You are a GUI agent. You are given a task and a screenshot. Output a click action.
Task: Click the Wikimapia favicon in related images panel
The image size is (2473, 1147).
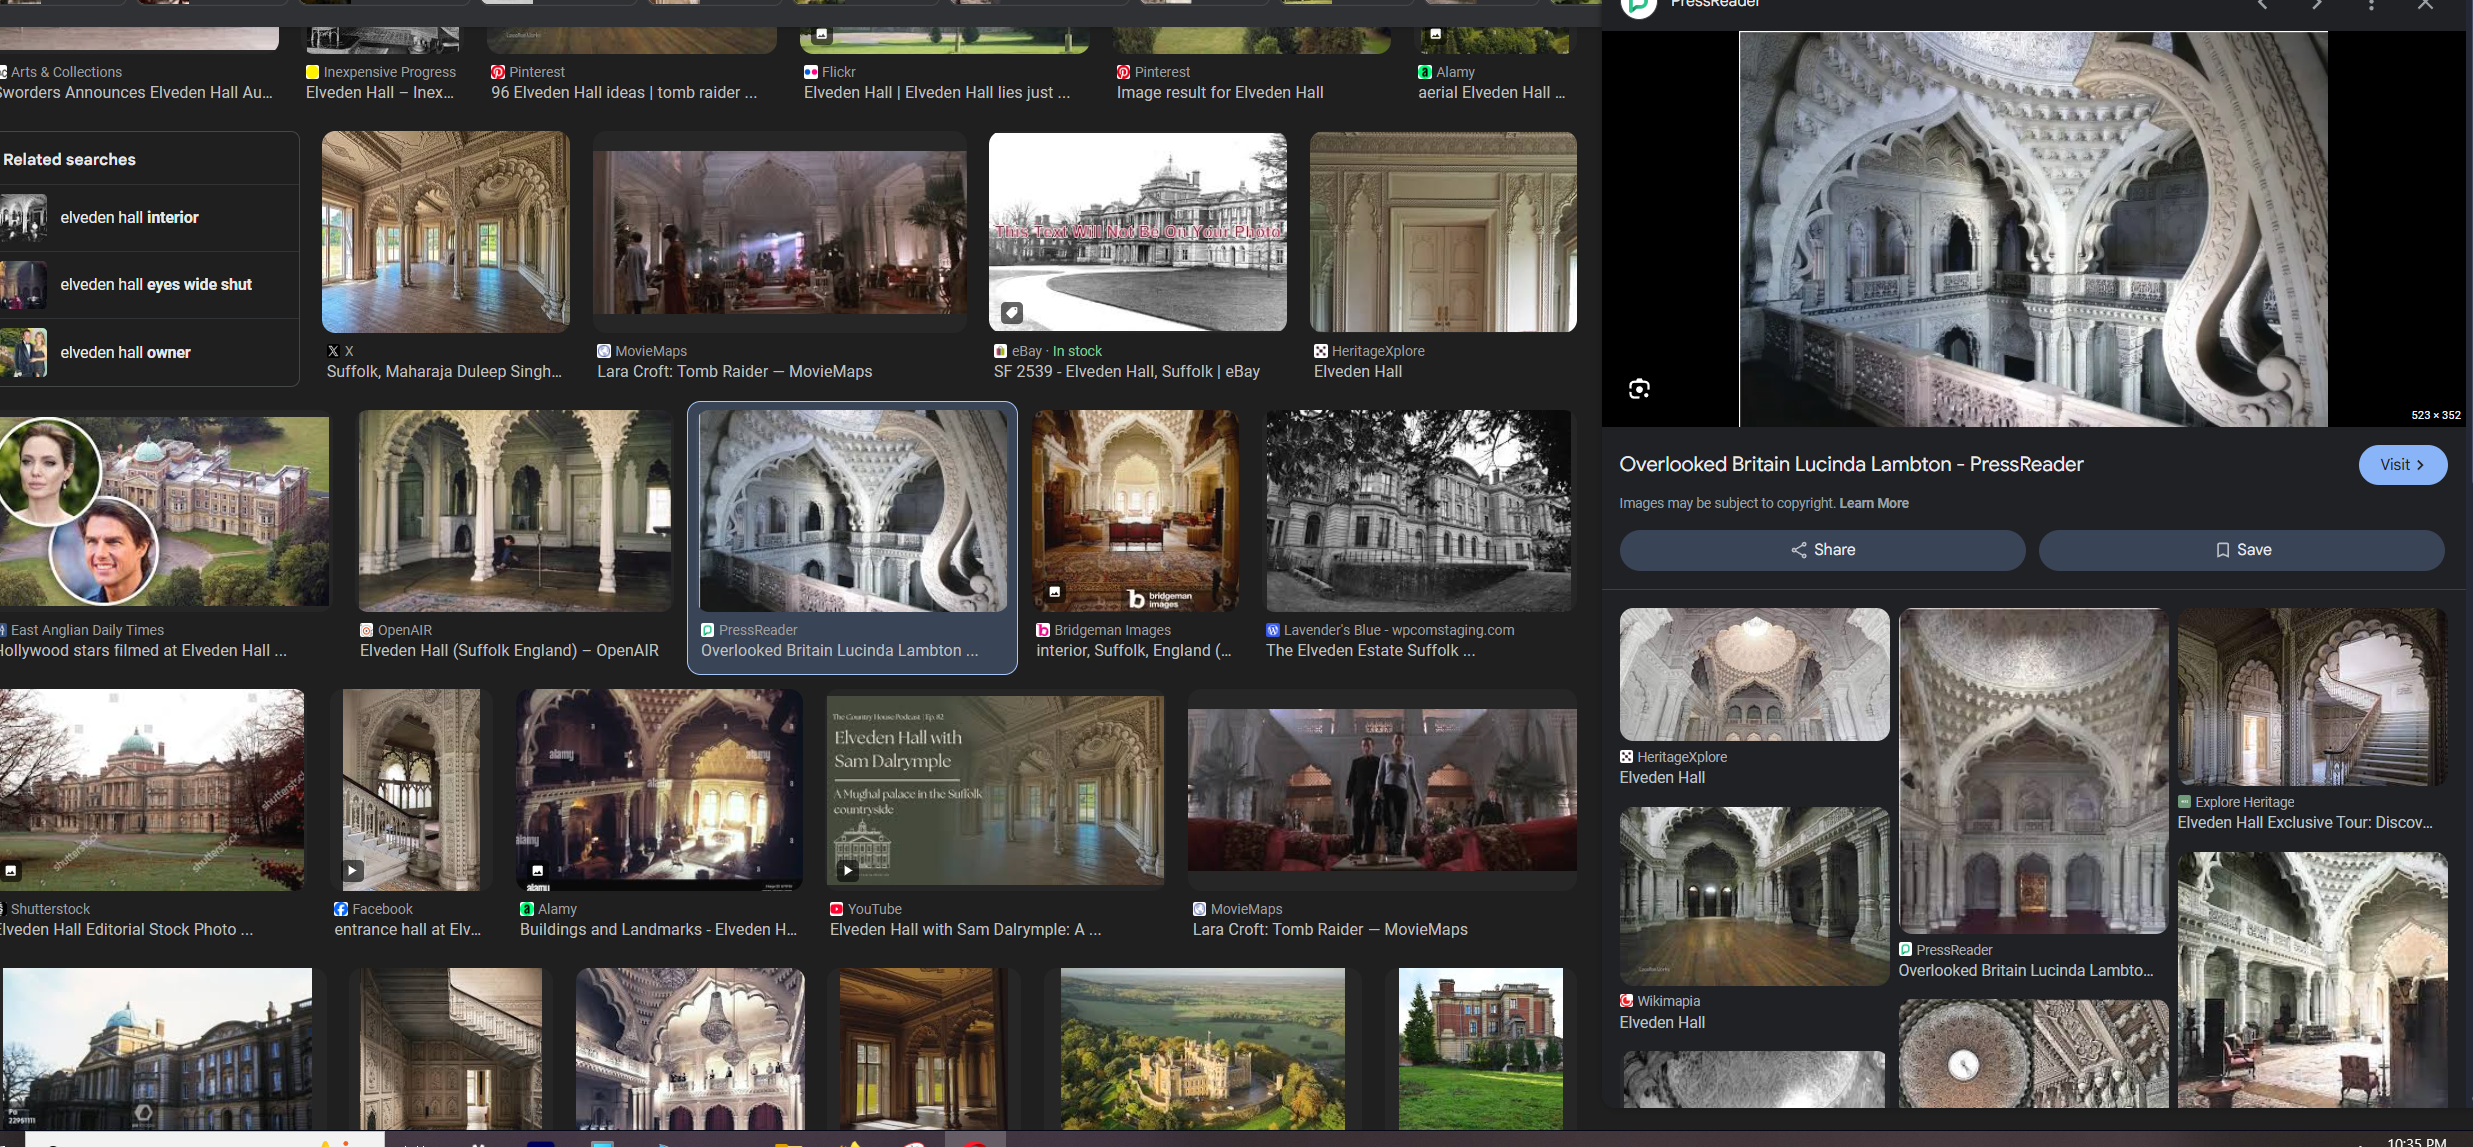(1626, 1001)
